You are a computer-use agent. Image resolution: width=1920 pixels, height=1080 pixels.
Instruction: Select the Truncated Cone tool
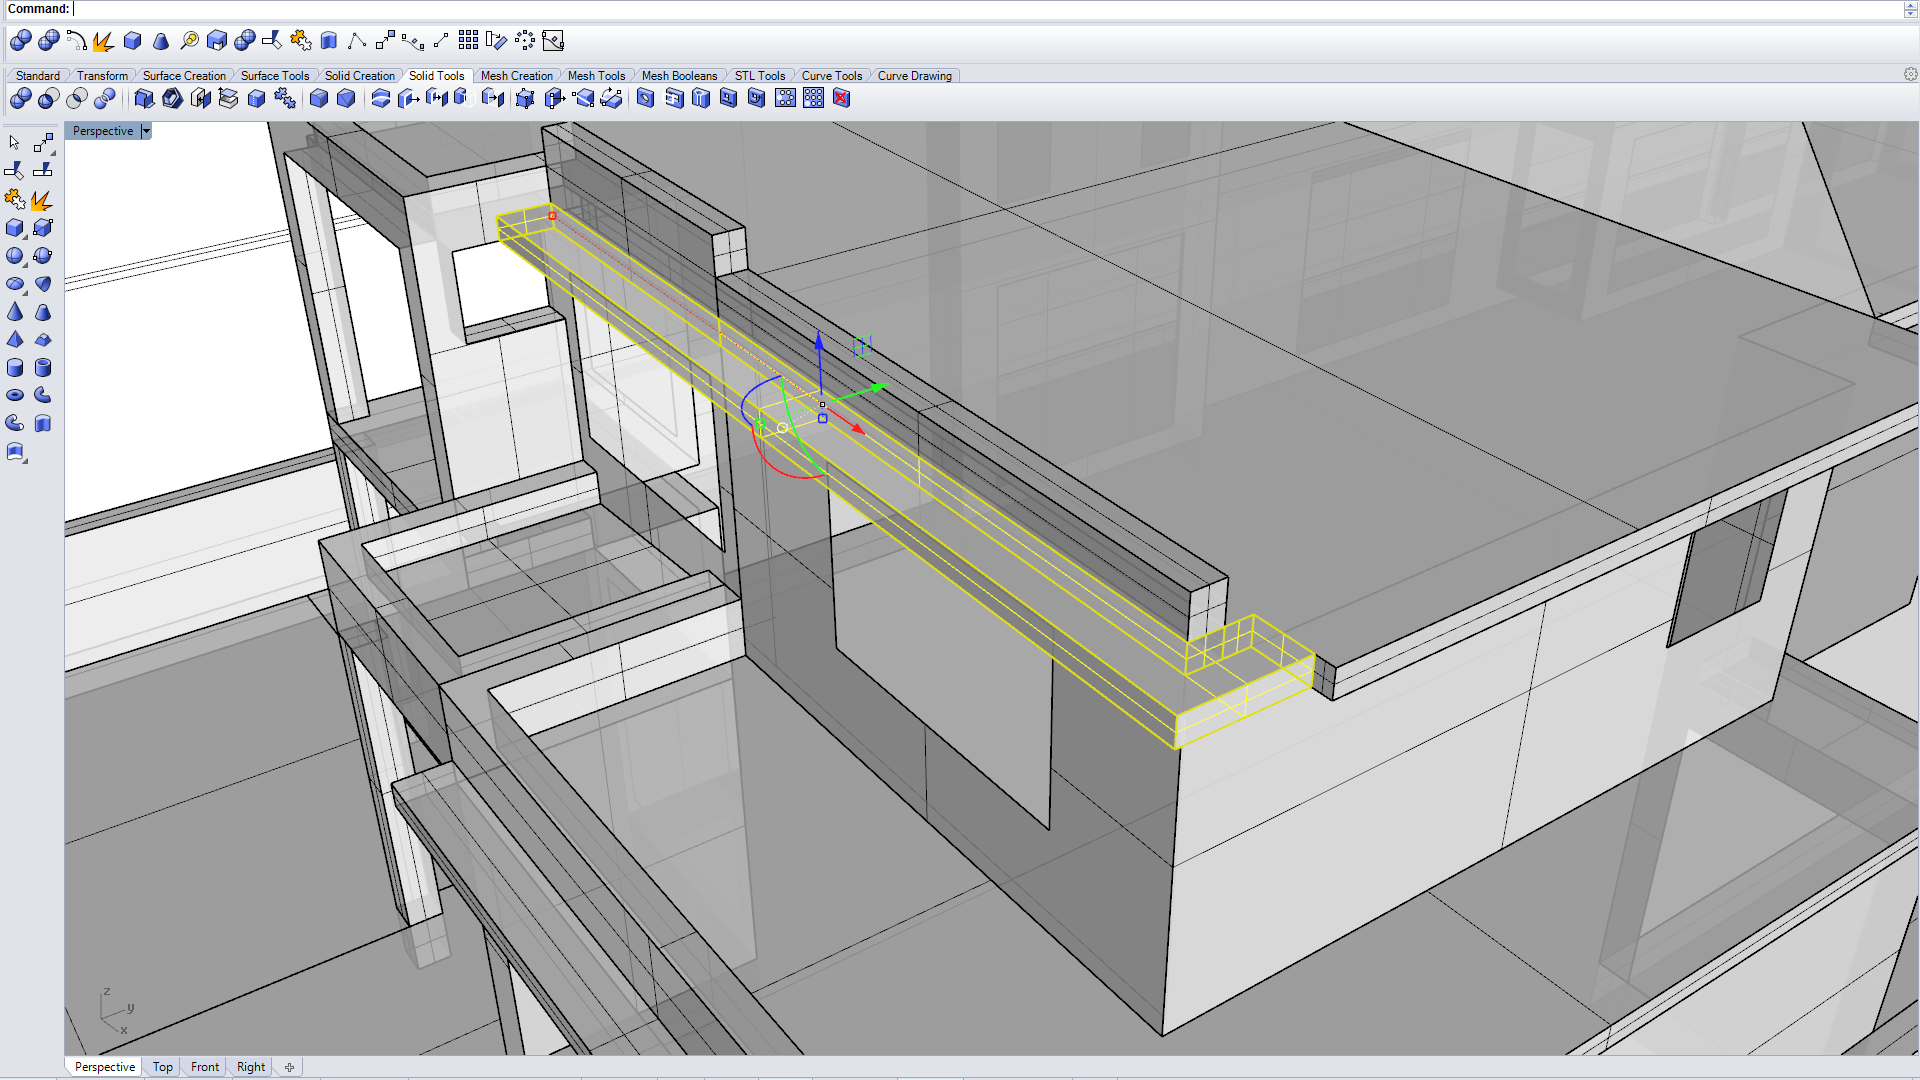pos(42,312)
